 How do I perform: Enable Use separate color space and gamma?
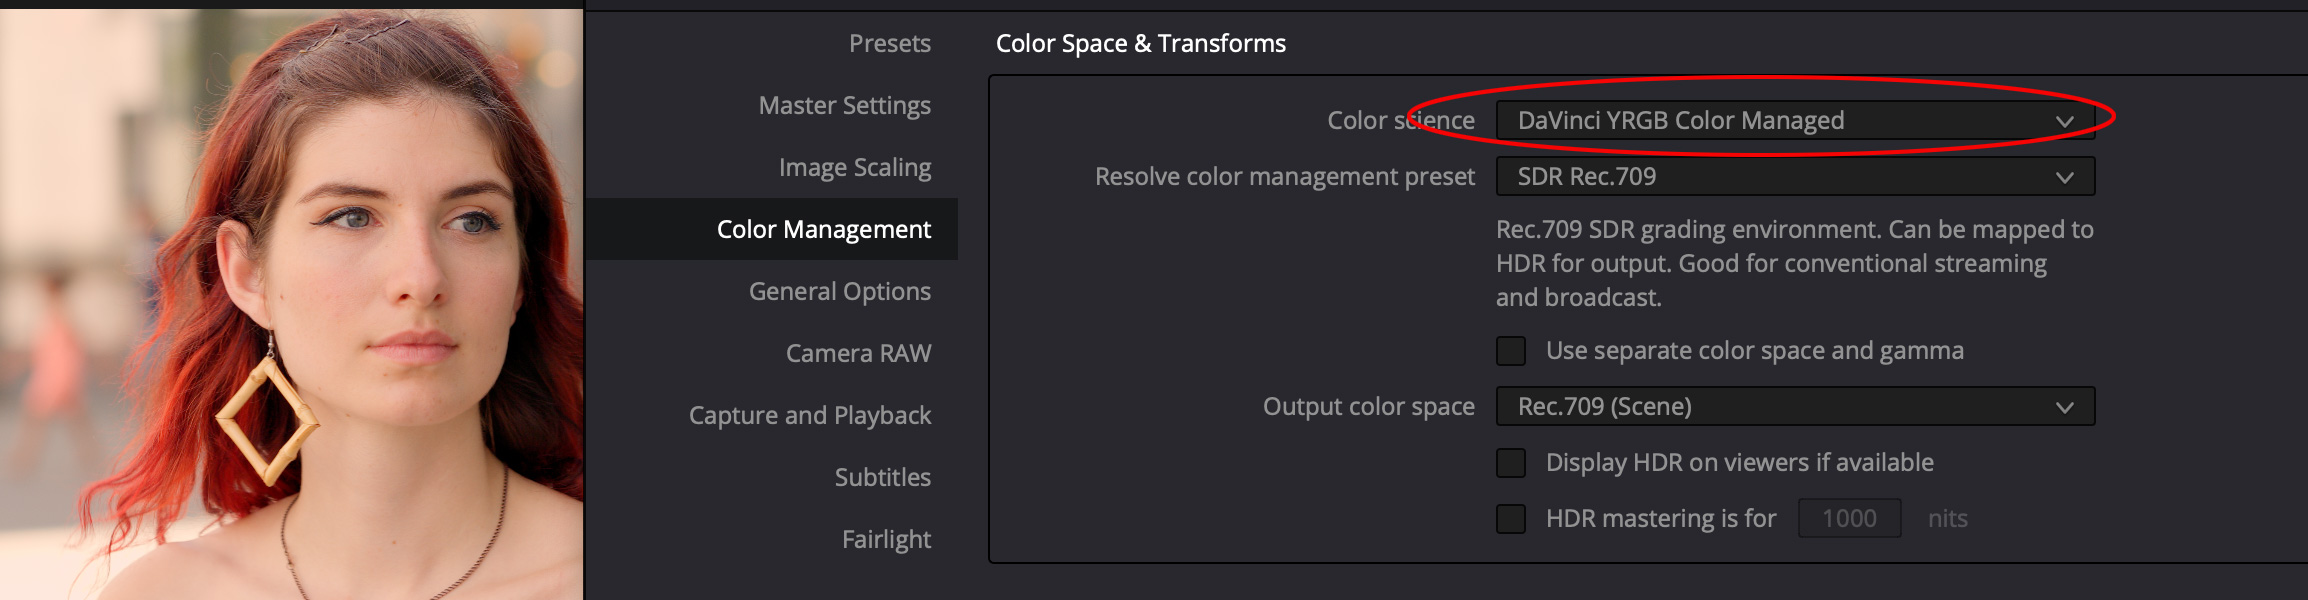1511,351
